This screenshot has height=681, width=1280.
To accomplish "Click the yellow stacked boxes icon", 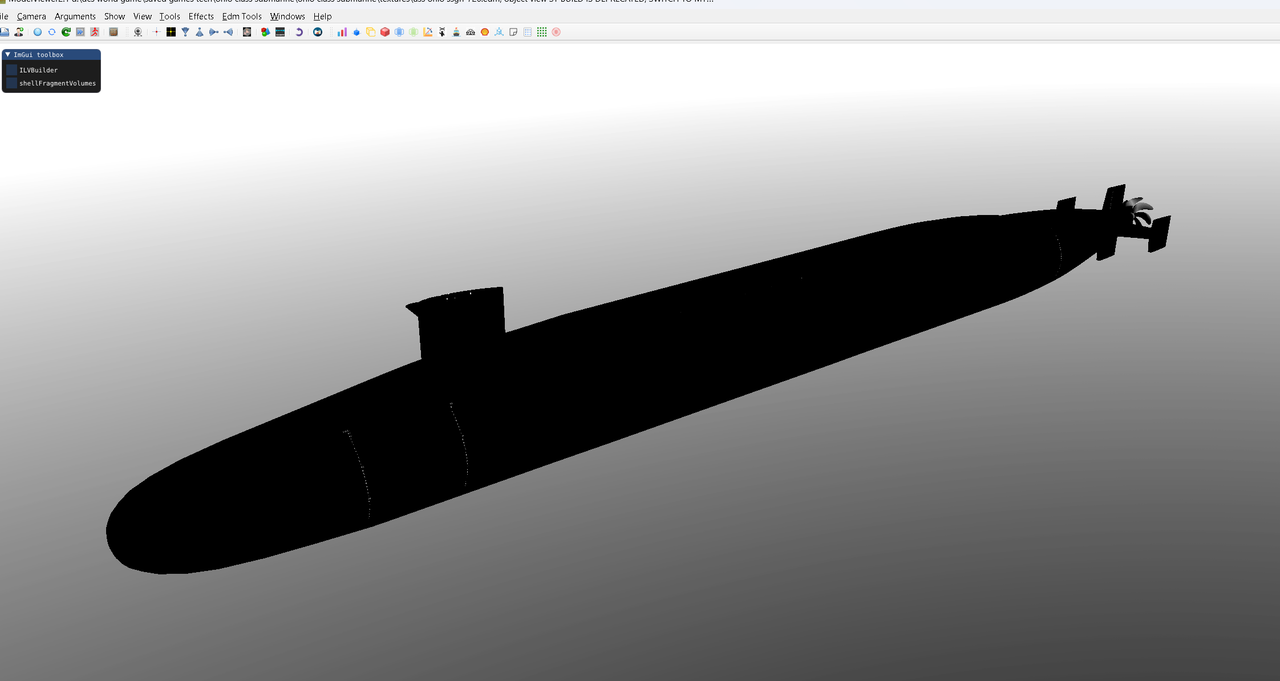I will pos(370,32).
